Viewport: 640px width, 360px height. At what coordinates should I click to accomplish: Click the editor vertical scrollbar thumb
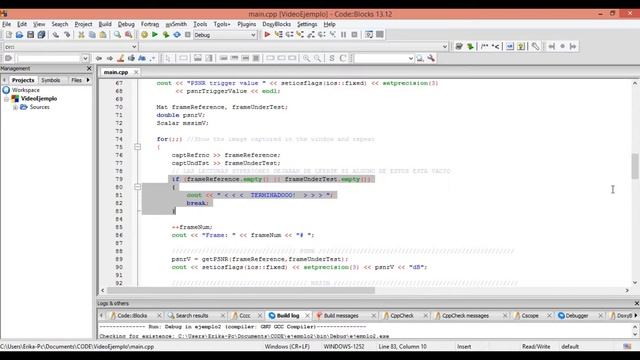(x=635, y=166)
